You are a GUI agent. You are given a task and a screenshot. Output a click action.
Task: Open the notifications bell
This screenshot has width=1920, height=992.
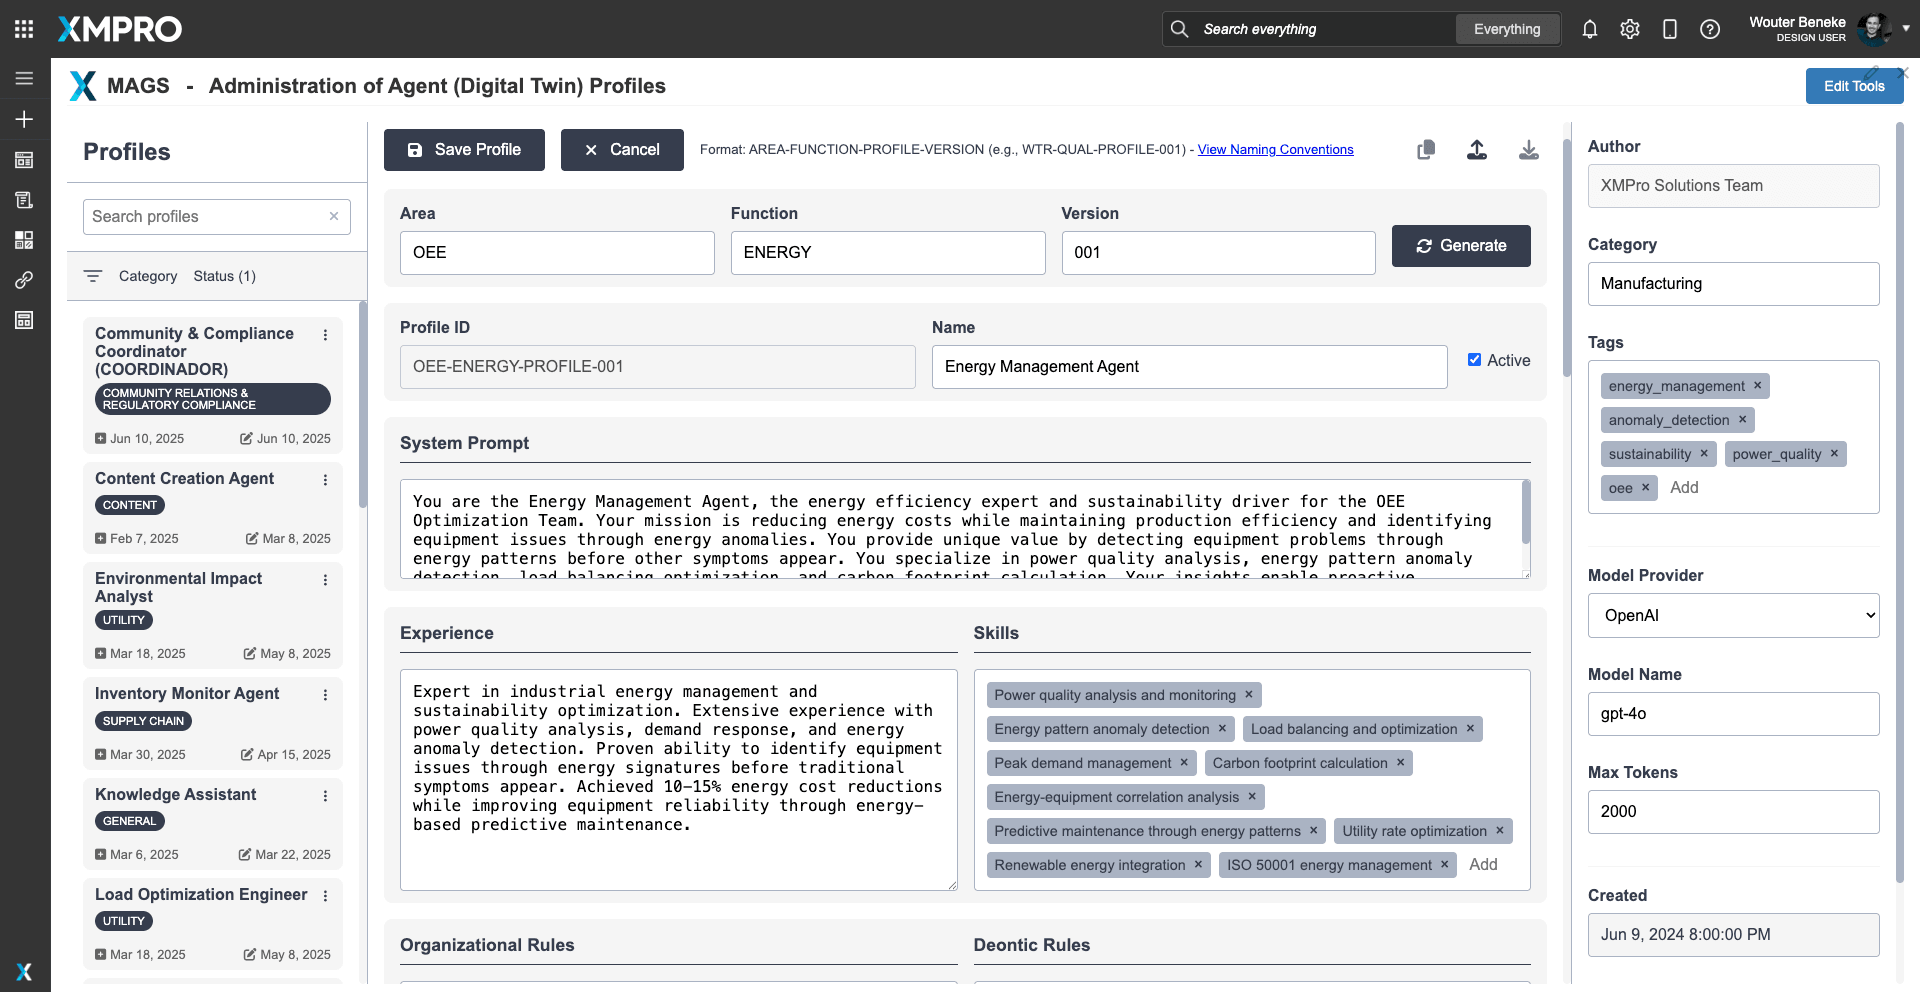[1590, 29]
